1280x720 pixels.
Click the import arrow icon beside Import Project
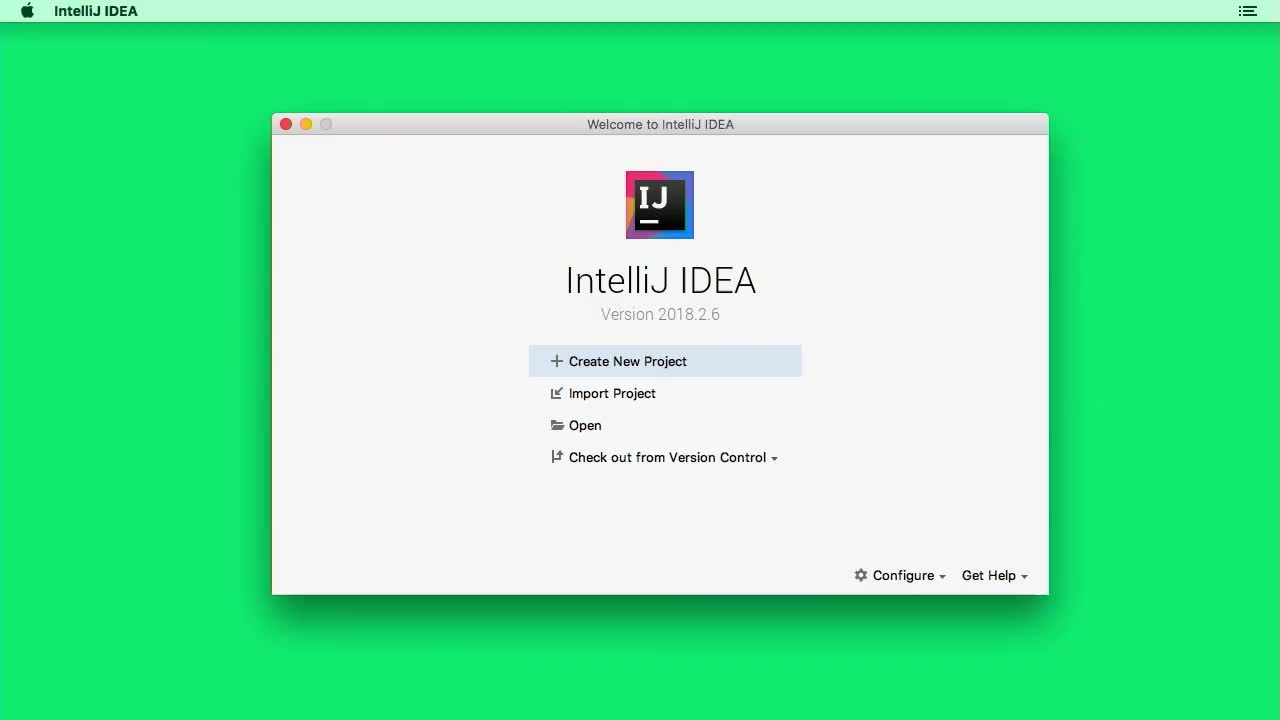tap(557, 393)
